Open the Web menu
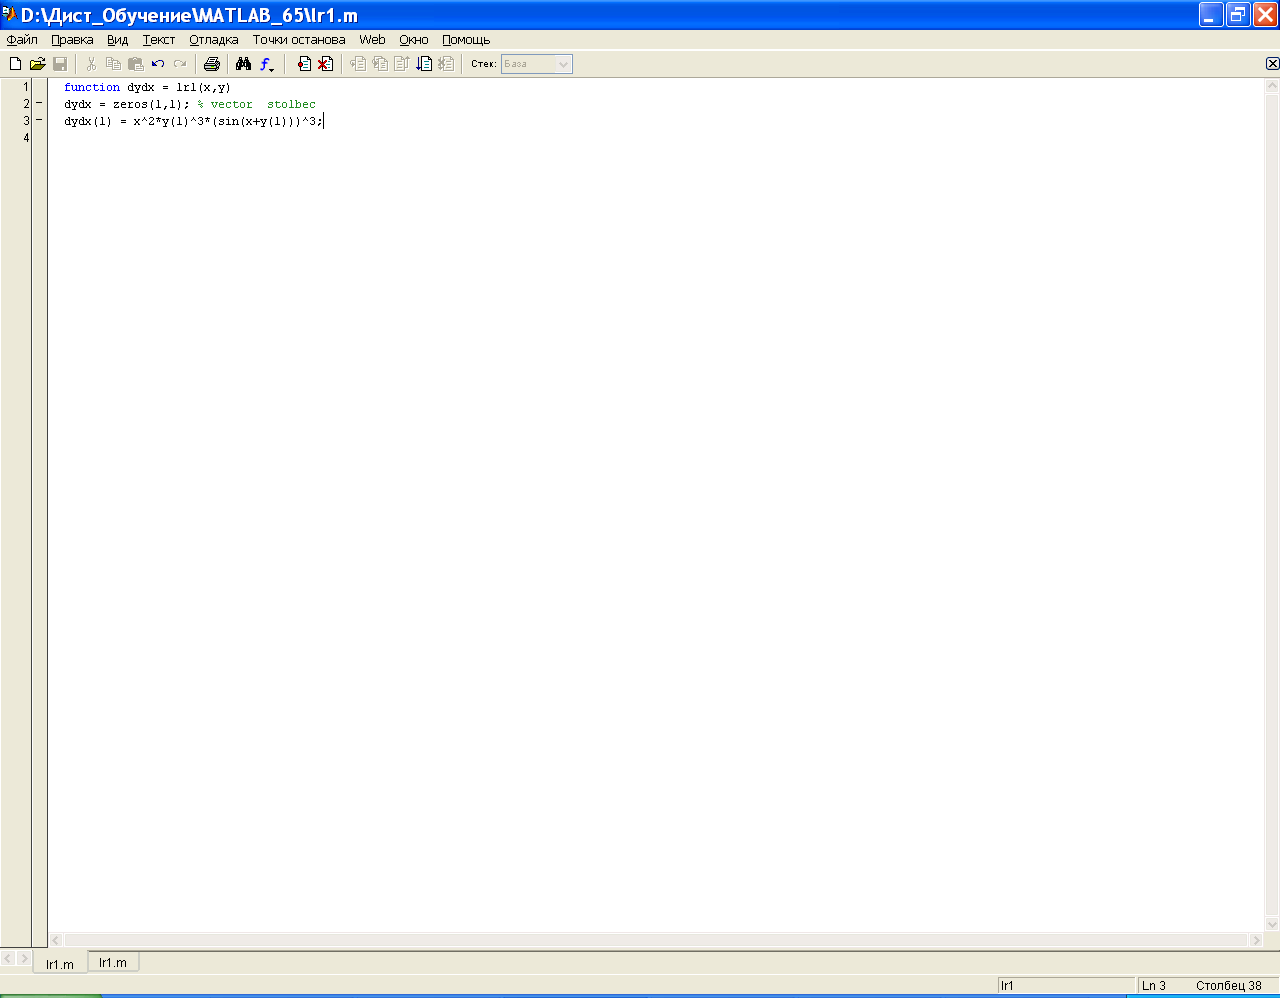This screenshot has width=1280, height=998. (372, 40)
